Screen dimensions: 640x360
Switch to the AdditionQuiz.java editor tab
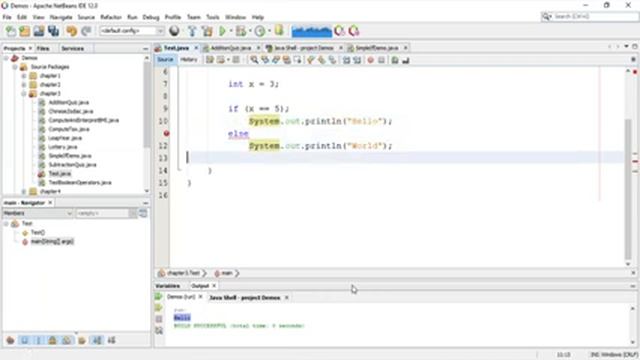pos(231,48)
